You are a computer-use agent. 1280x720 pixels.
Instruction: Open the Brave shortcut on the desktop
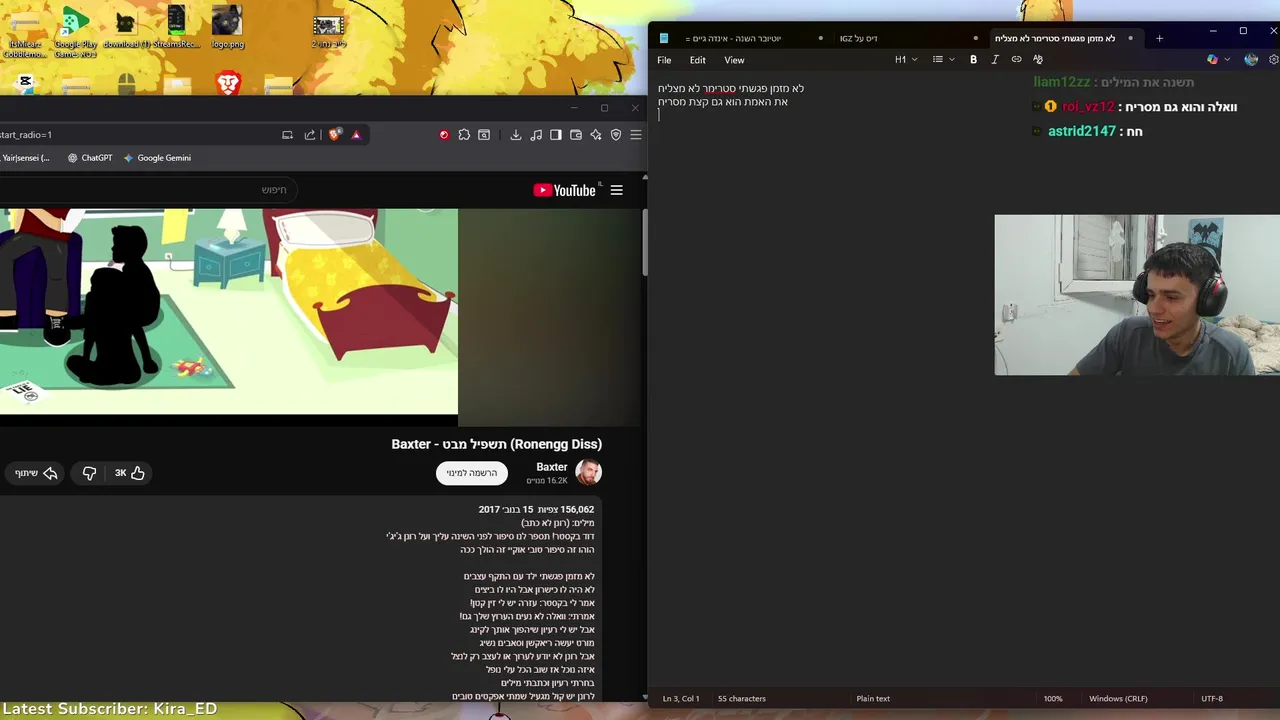[x=228, y=82]
